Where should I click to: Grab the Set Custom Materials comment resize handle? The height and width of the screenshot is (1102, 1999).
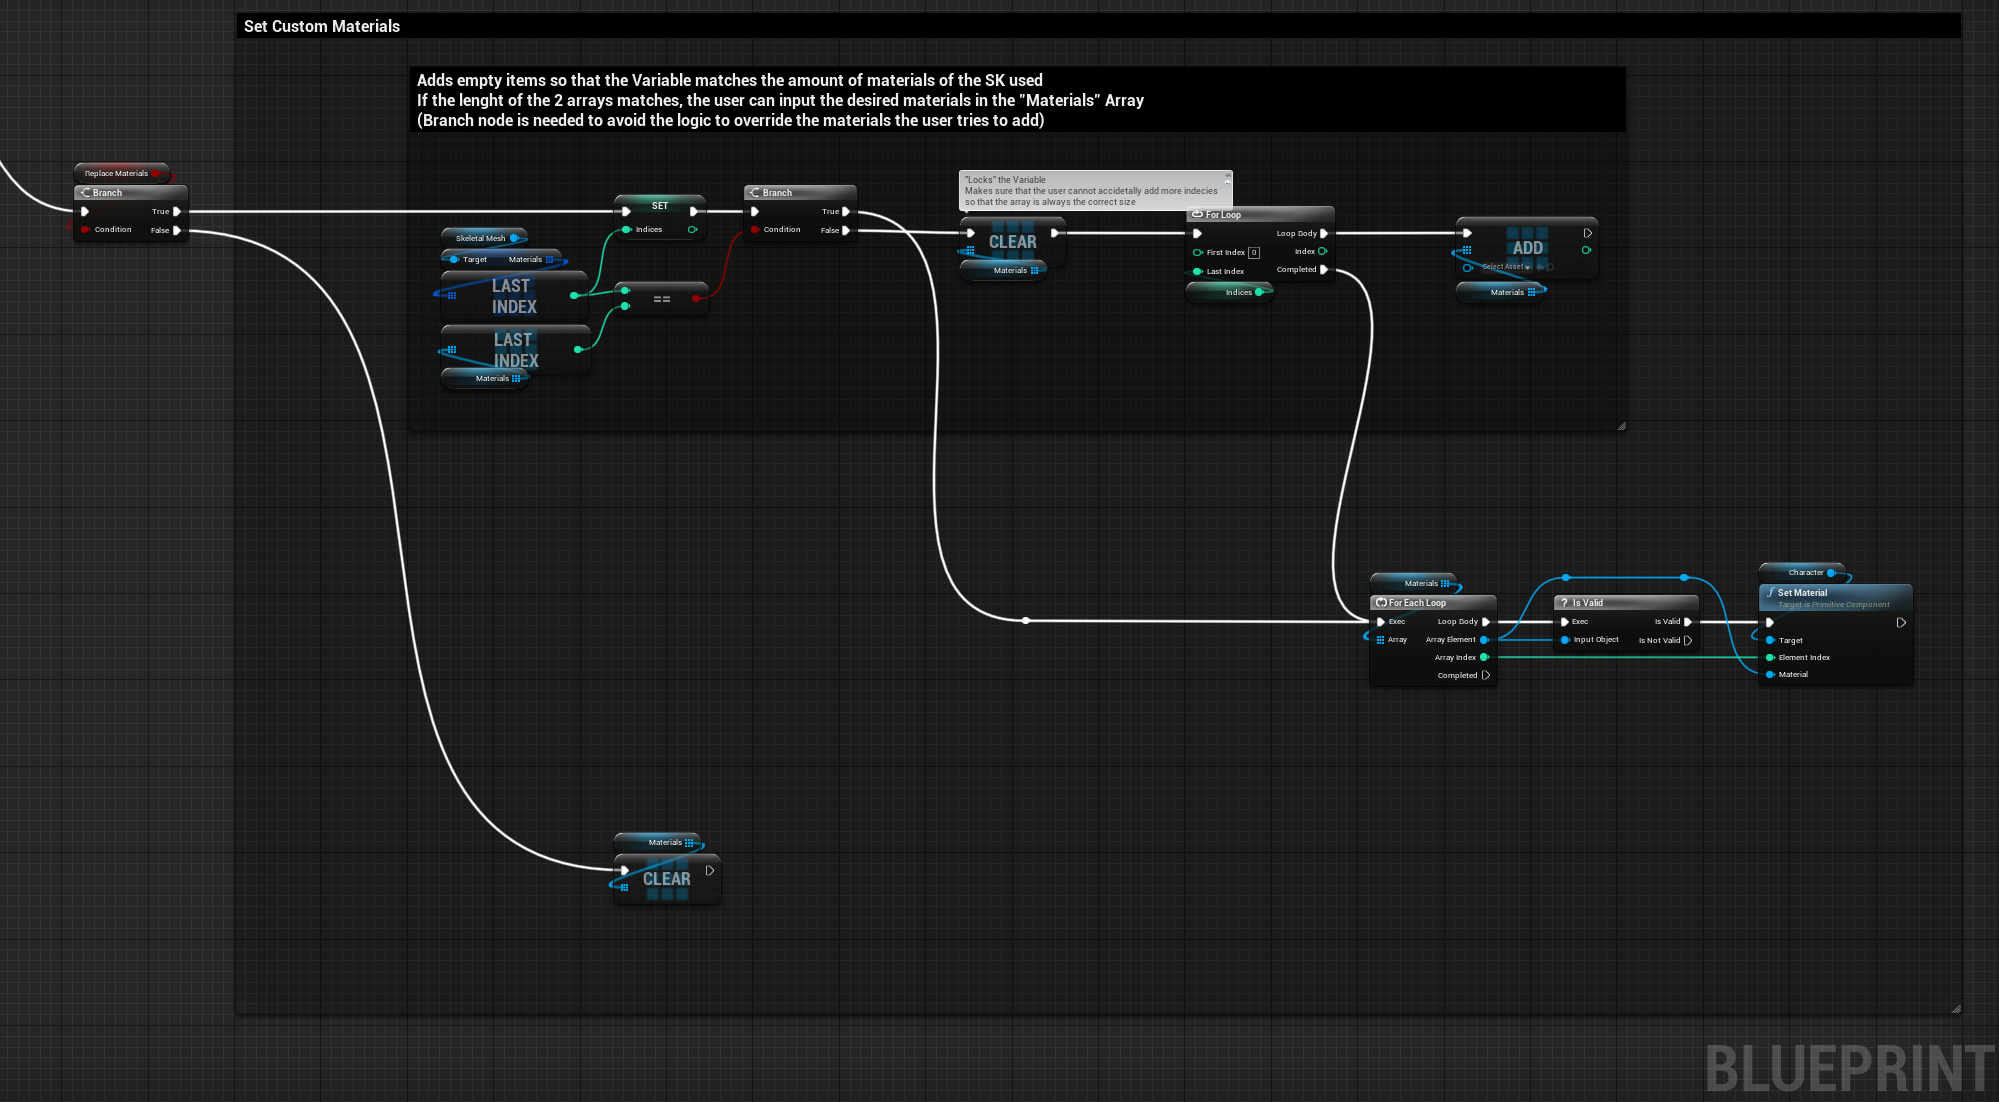coord(1956,1009)
